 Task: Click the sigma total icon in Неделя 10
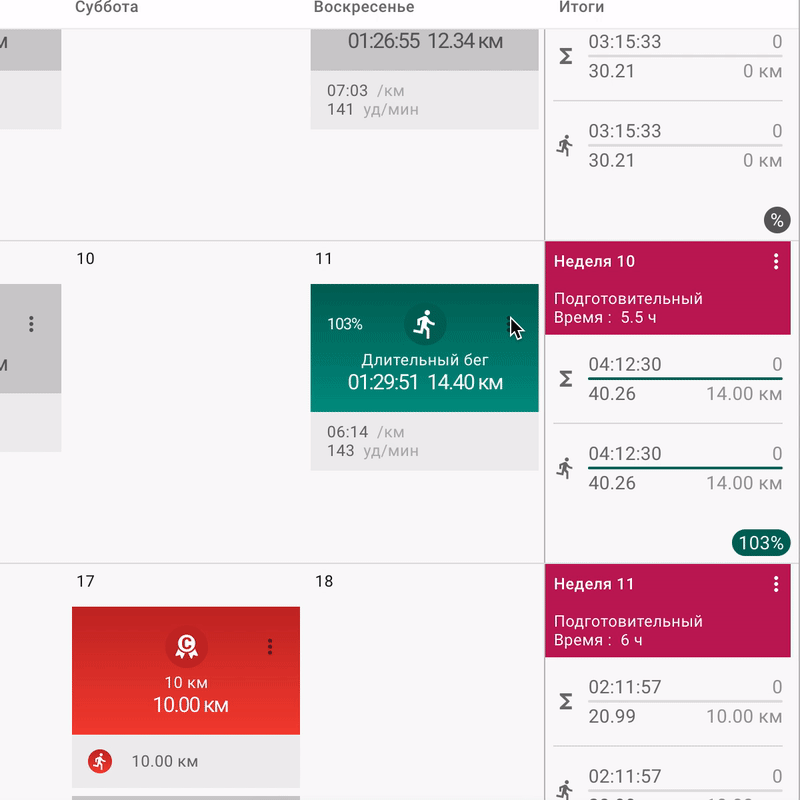pos(565,379)
